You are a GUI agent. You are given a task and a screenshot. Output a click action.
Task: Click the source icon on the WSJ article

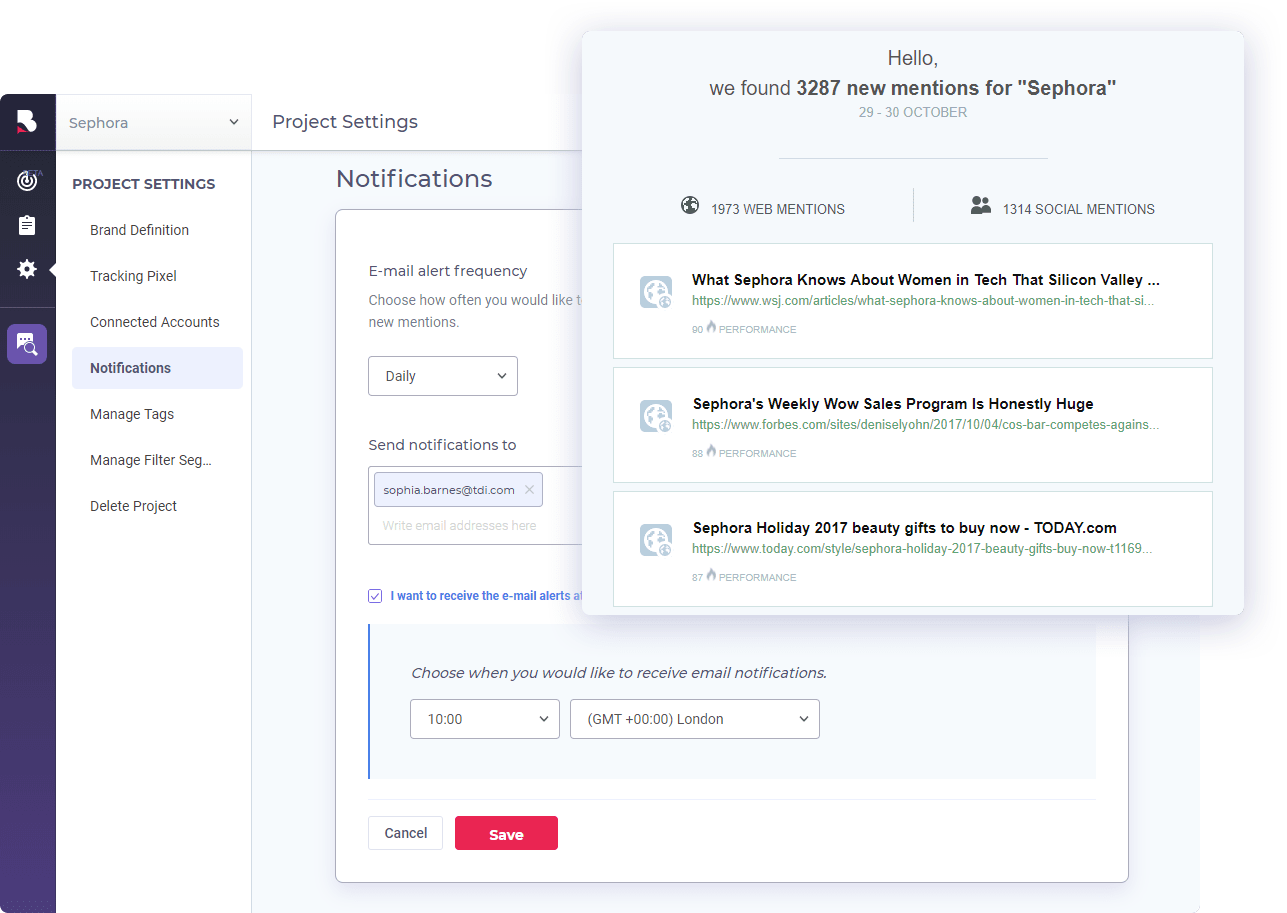tap(656, 292)
